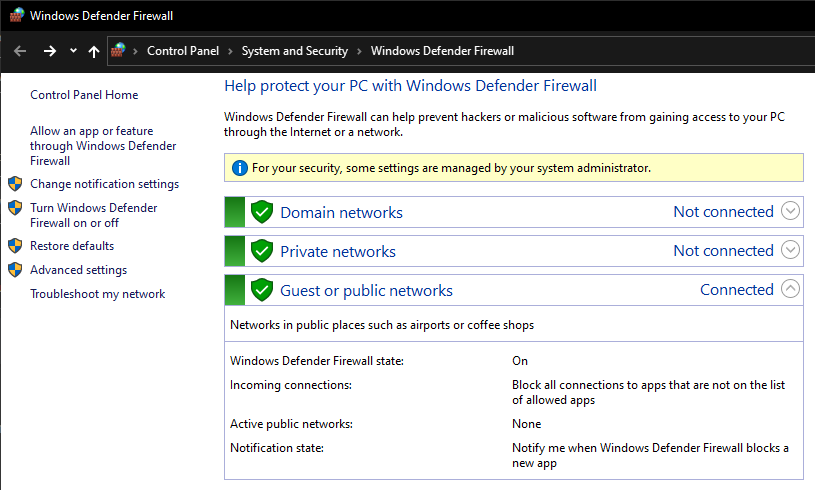Image resolution: width=815 pixels, height=490 pixels.
Task: Click the managed by system administrator message
Action: tap(451, 168)
